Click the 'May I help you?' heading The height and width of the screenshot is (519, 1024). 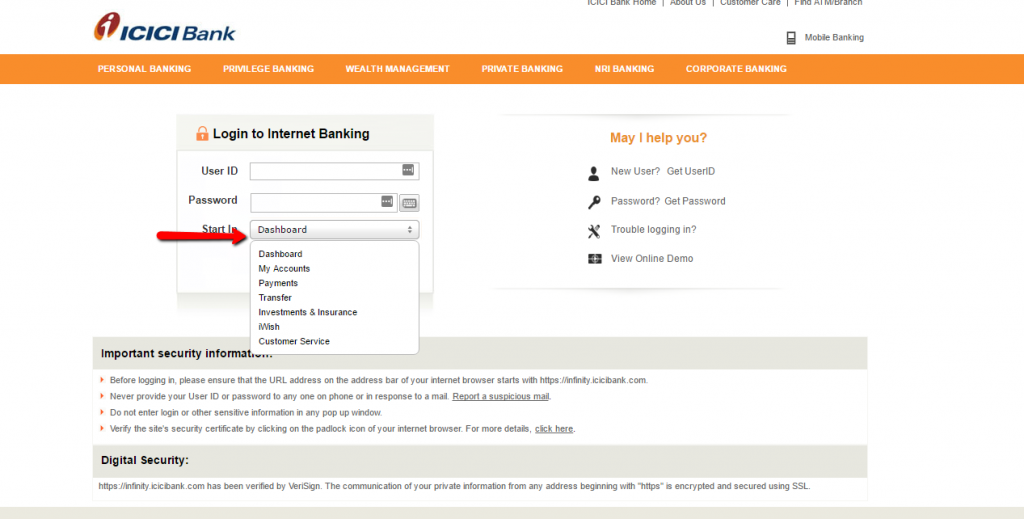pos(658,138)
